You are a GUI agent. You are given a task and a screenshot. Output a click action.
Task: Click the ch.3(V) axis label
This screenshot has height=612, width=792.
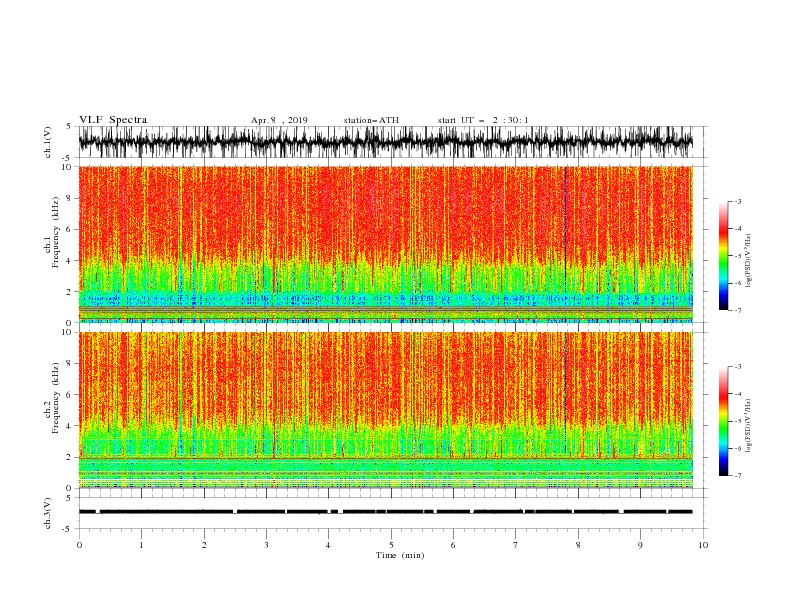(48, 513)
